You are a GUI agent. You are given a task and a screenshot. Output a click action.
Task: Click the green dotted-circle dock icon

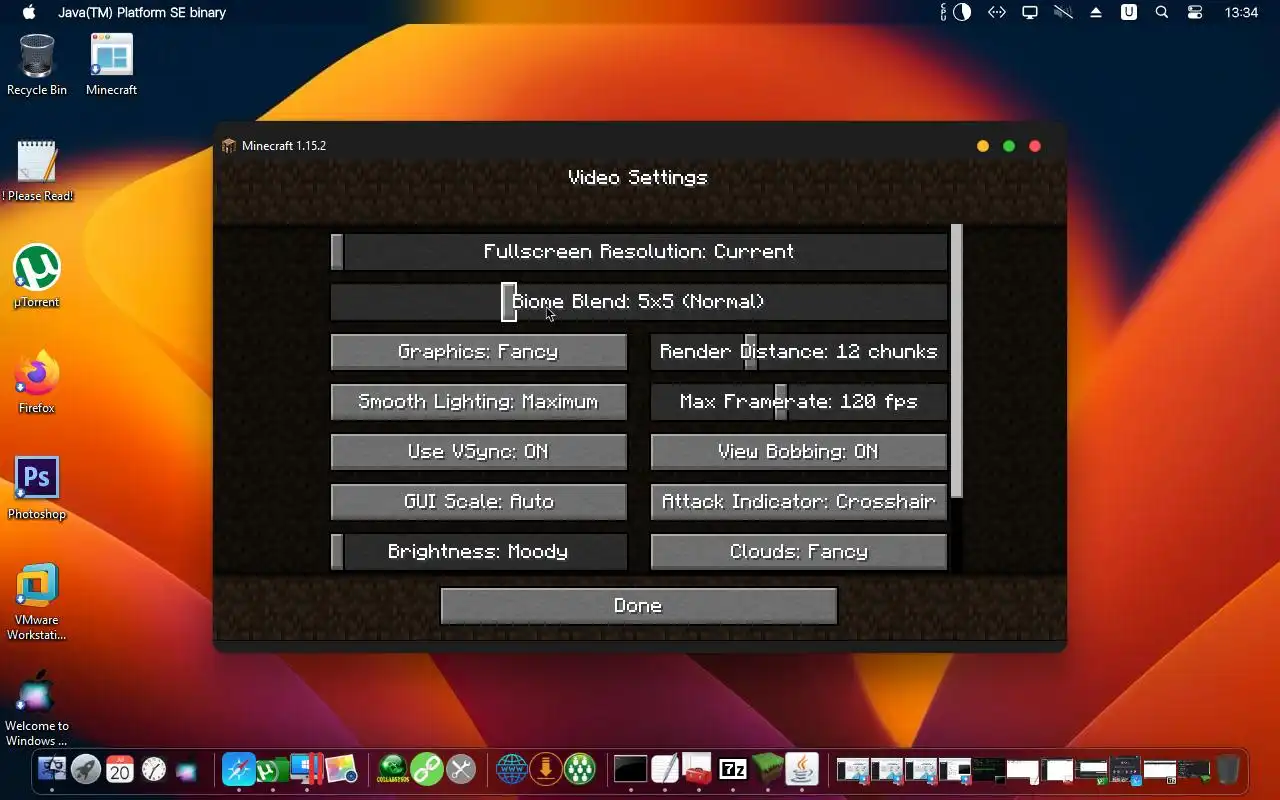[580, 769]
